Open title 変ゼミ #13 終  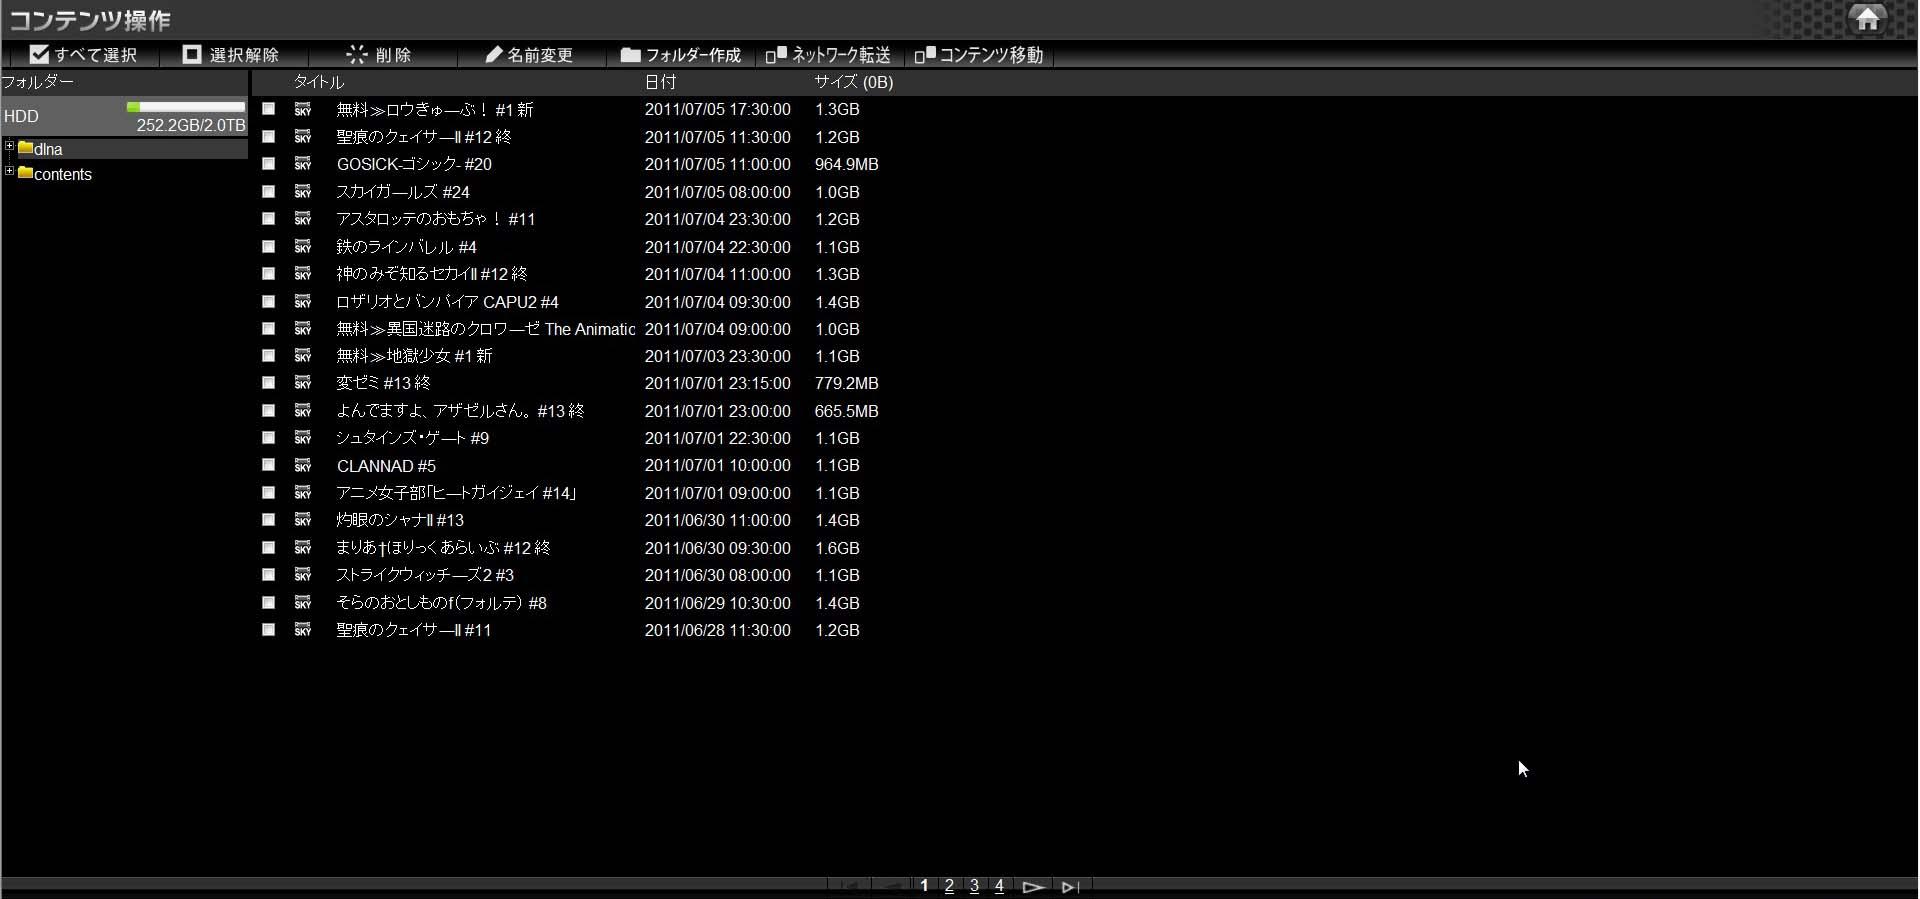pos(383,382)
